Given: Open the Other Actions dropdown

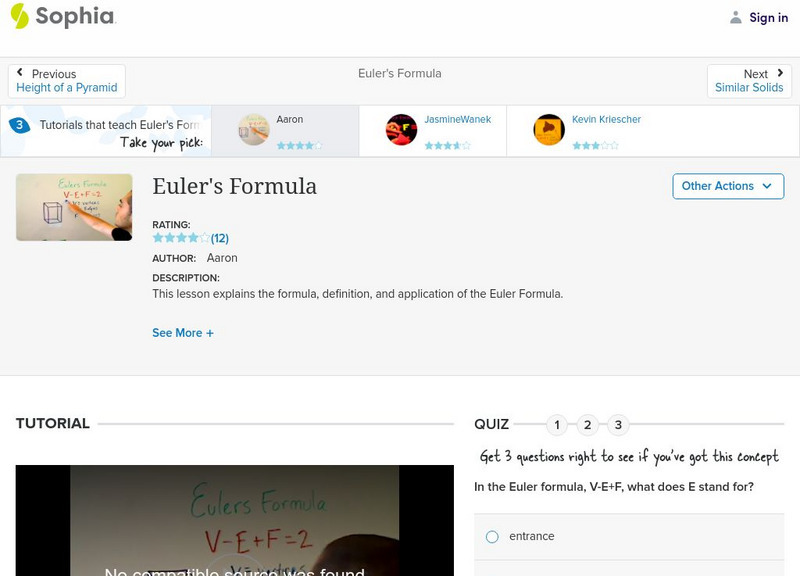Looking at the screenshot, I should (728, 186).
